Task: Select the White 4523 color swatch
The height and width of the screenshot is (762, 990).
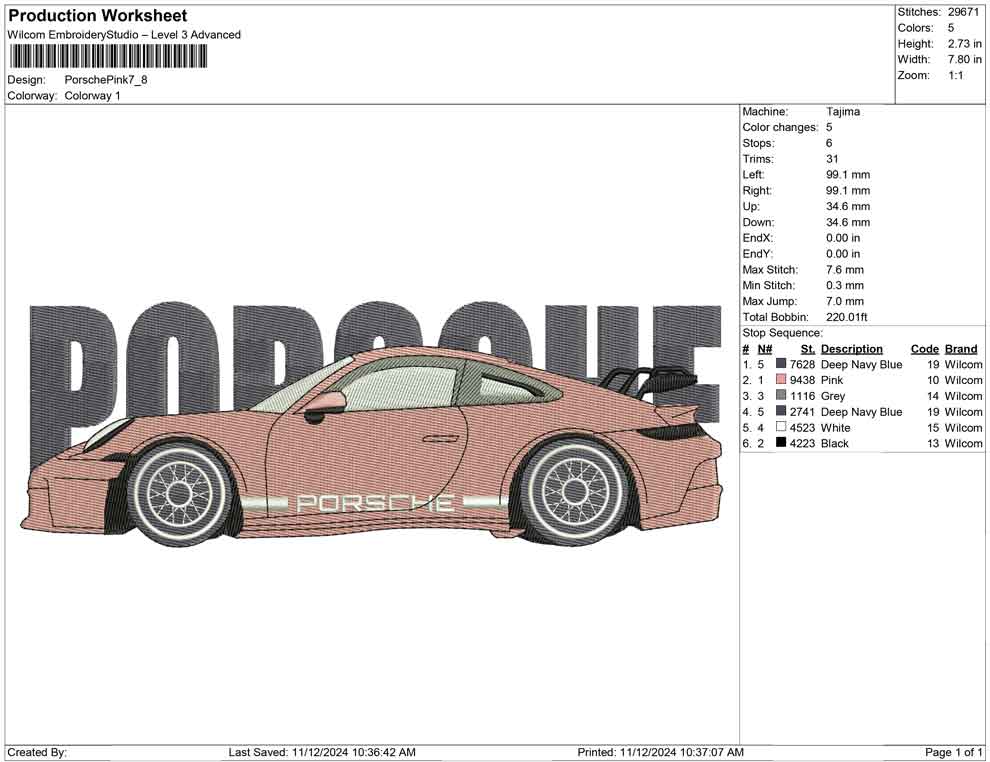Action: (782, 427)
